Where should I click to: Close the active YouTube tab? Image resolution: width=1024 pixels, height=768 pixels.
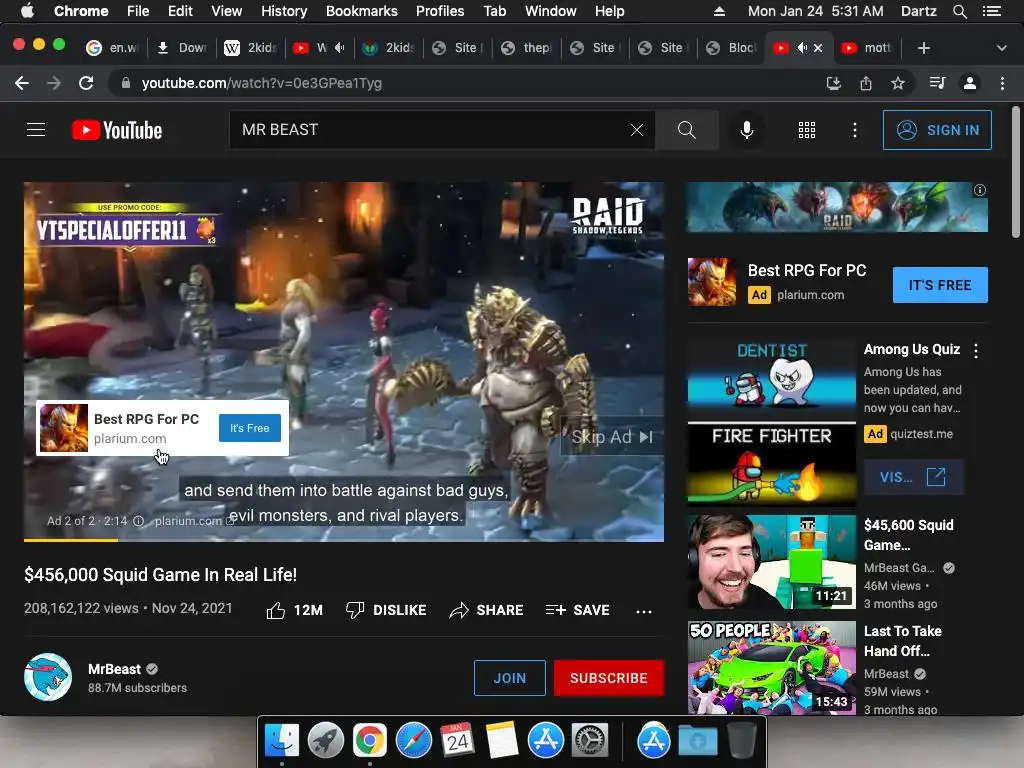tap(818, 48)
